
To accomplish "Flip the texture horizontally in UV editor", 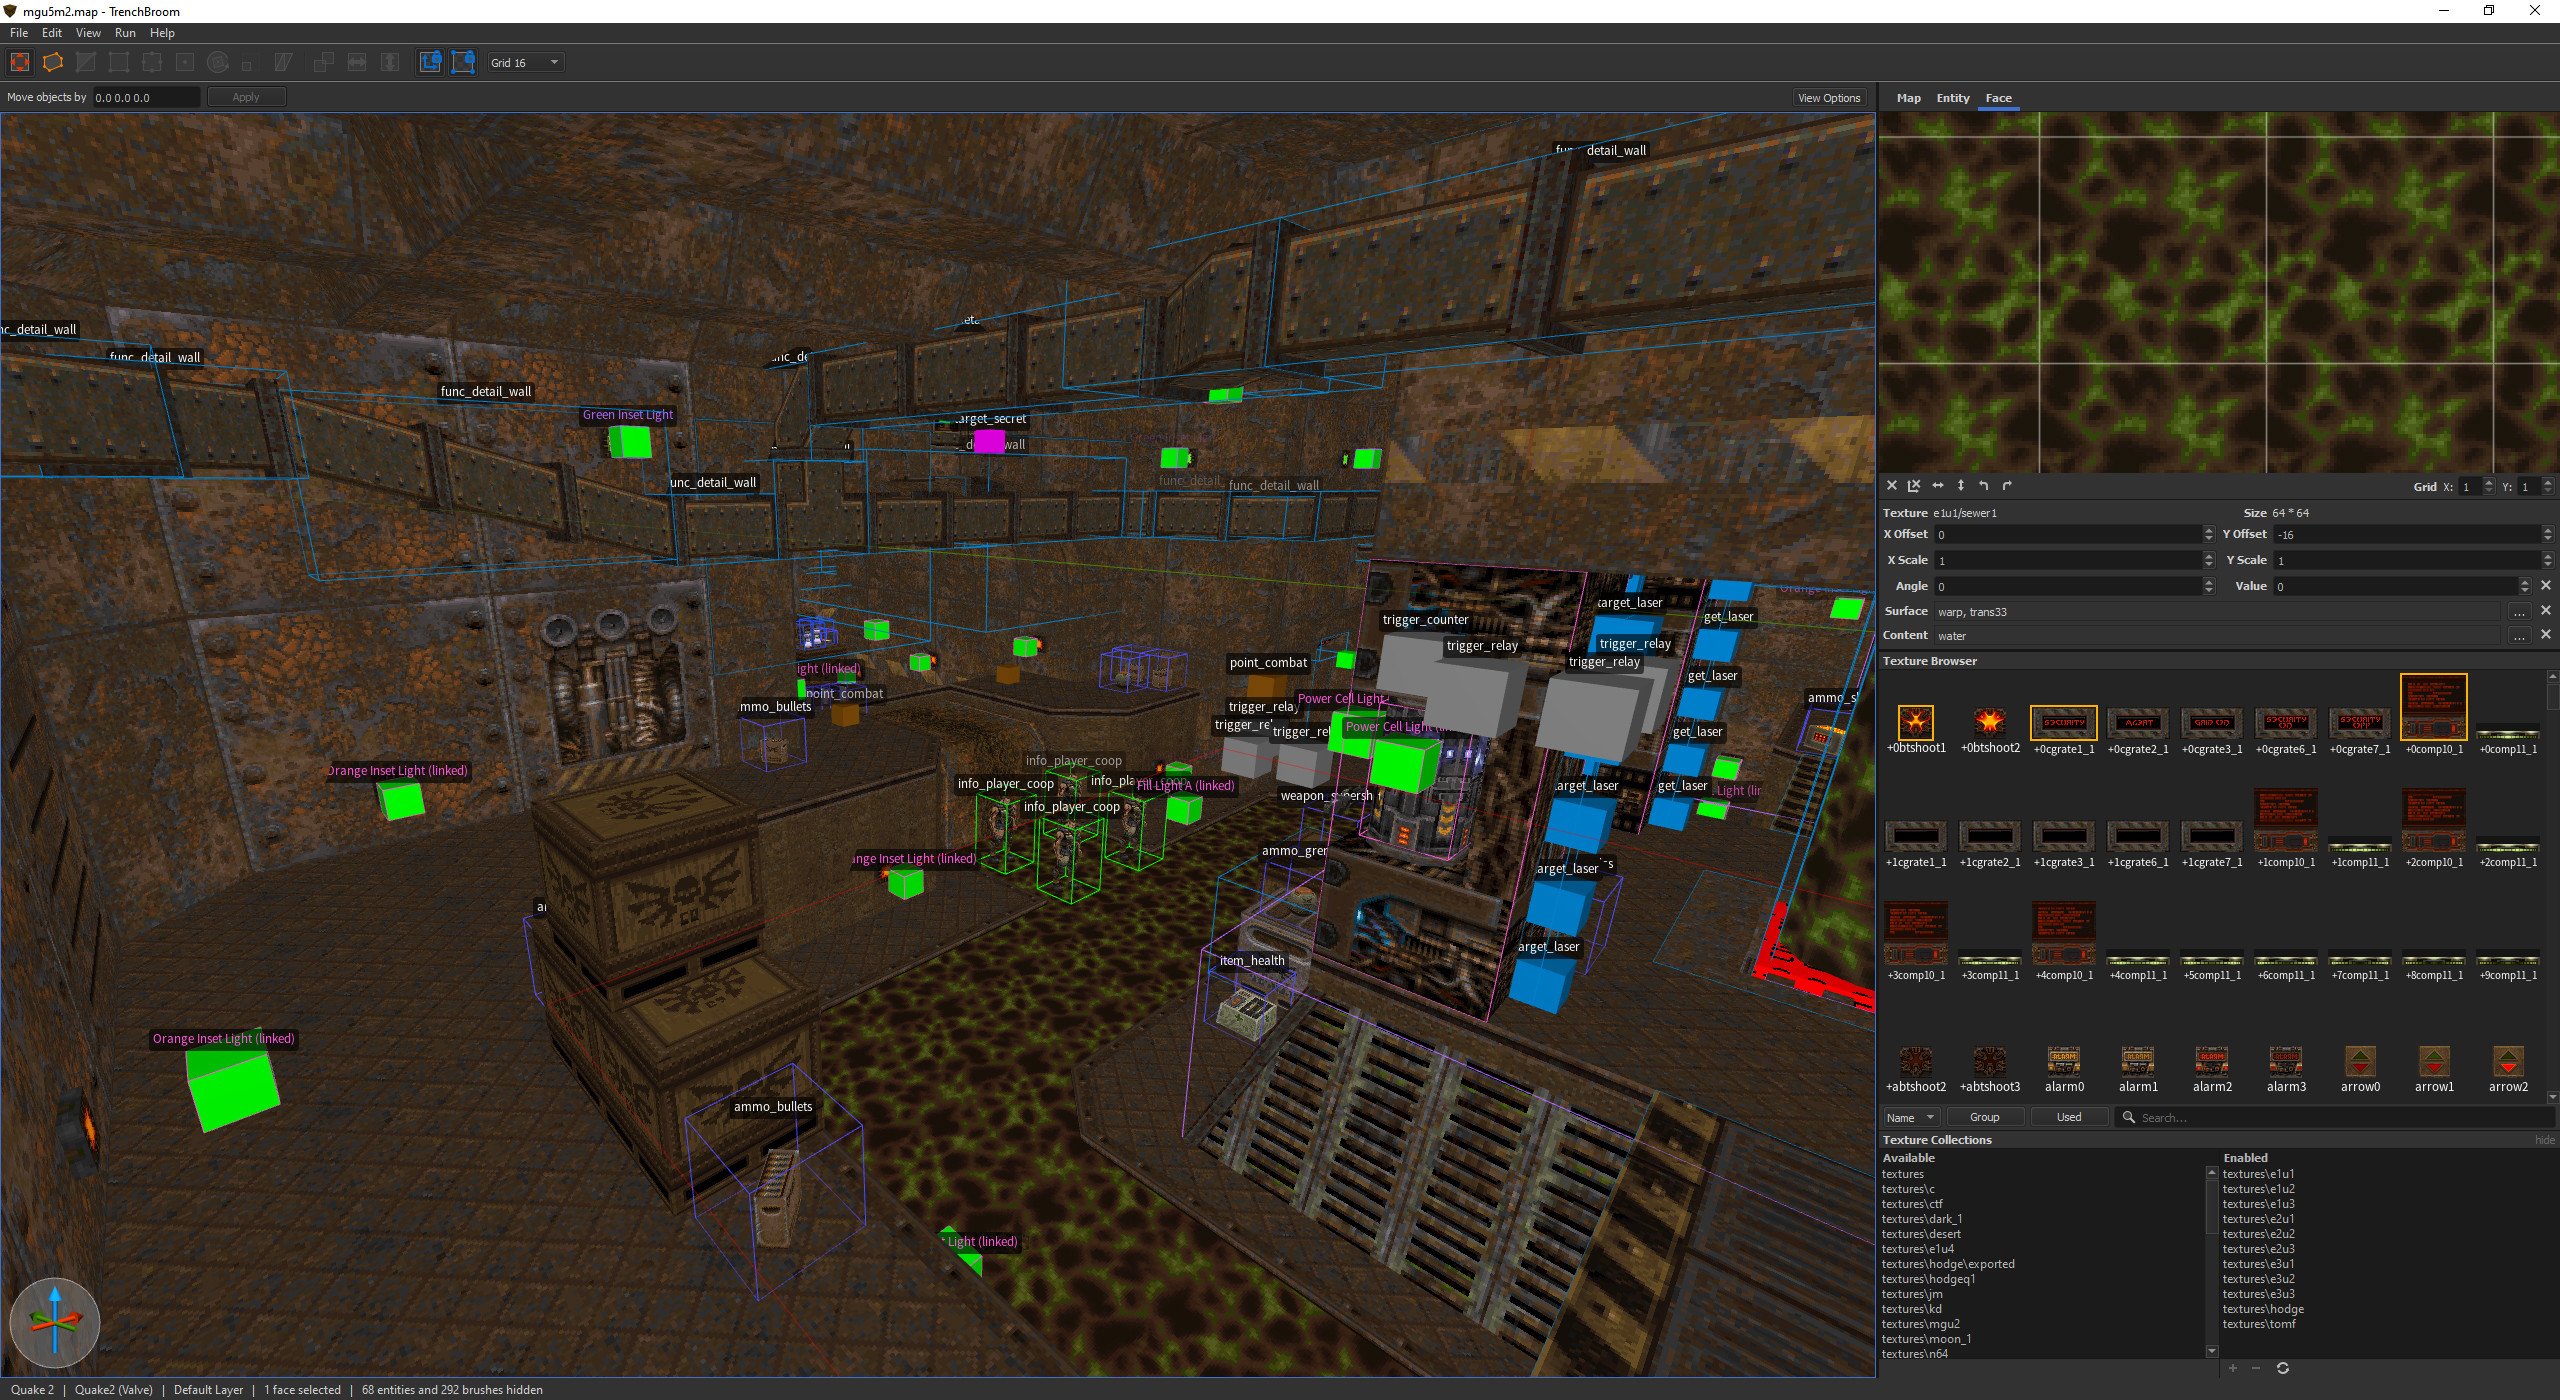I will click(1937, 486).
